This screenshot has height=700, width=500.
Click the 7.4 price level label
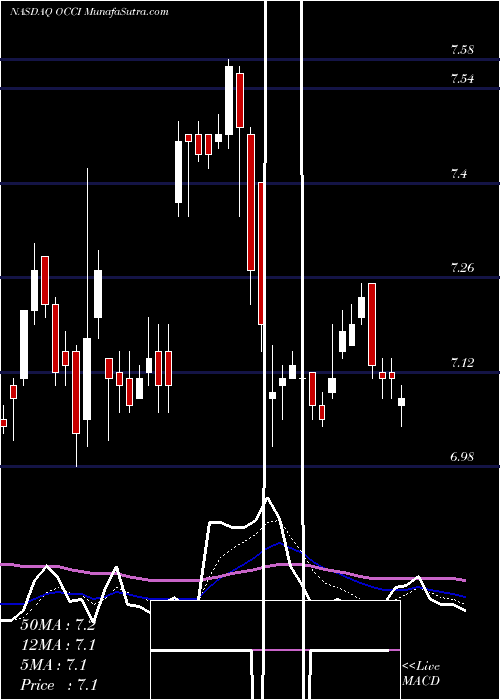(x=459, y=174)
